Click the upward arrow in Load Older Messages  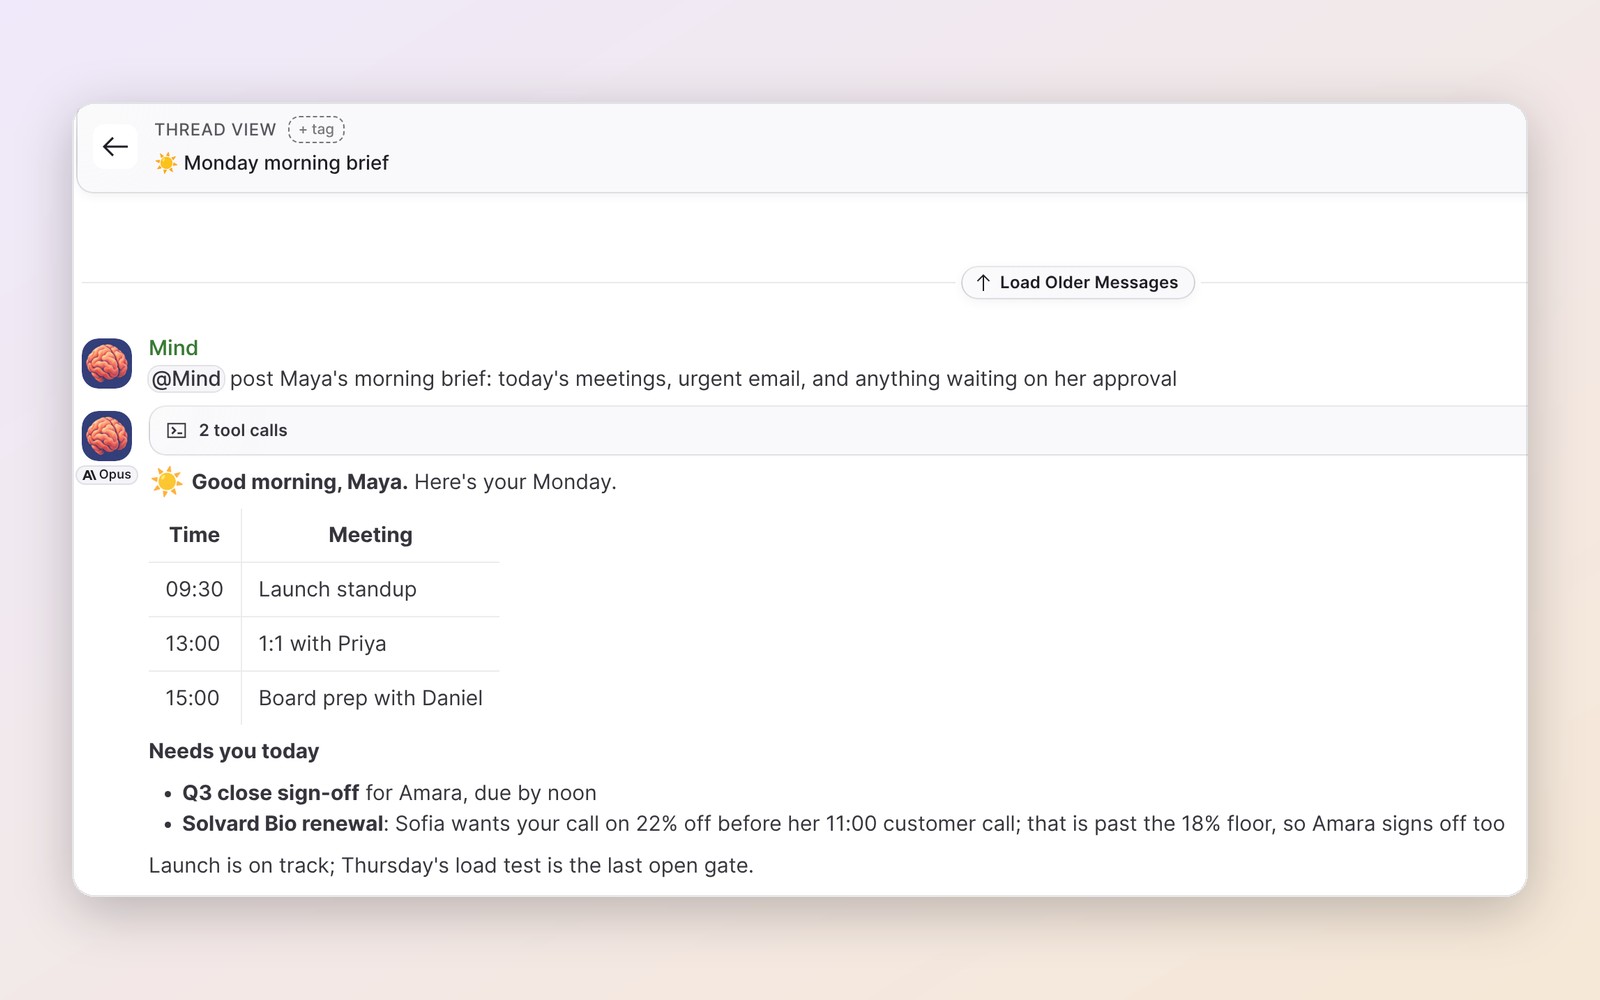click(x=983, y=283)
